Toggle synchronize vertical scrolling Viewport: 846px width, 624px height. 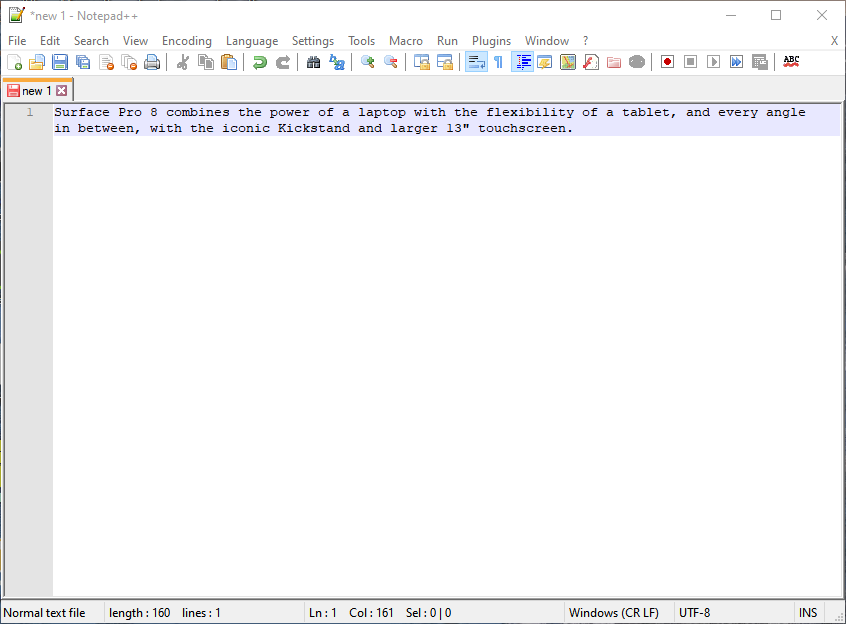pyautogui.click(x=421, y=63)
